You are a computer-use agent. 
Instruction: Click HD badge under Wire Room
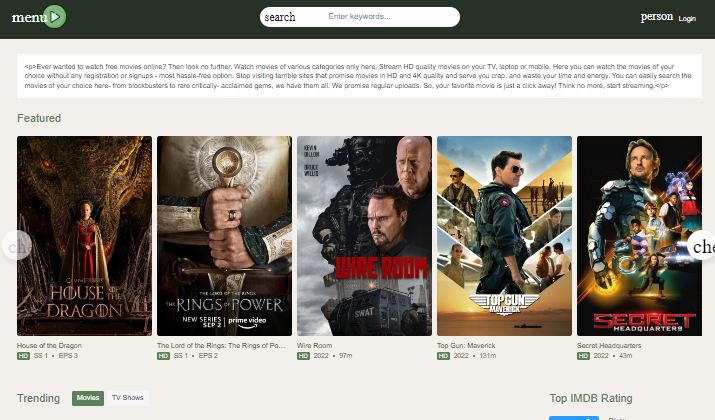tap(303, 356)
